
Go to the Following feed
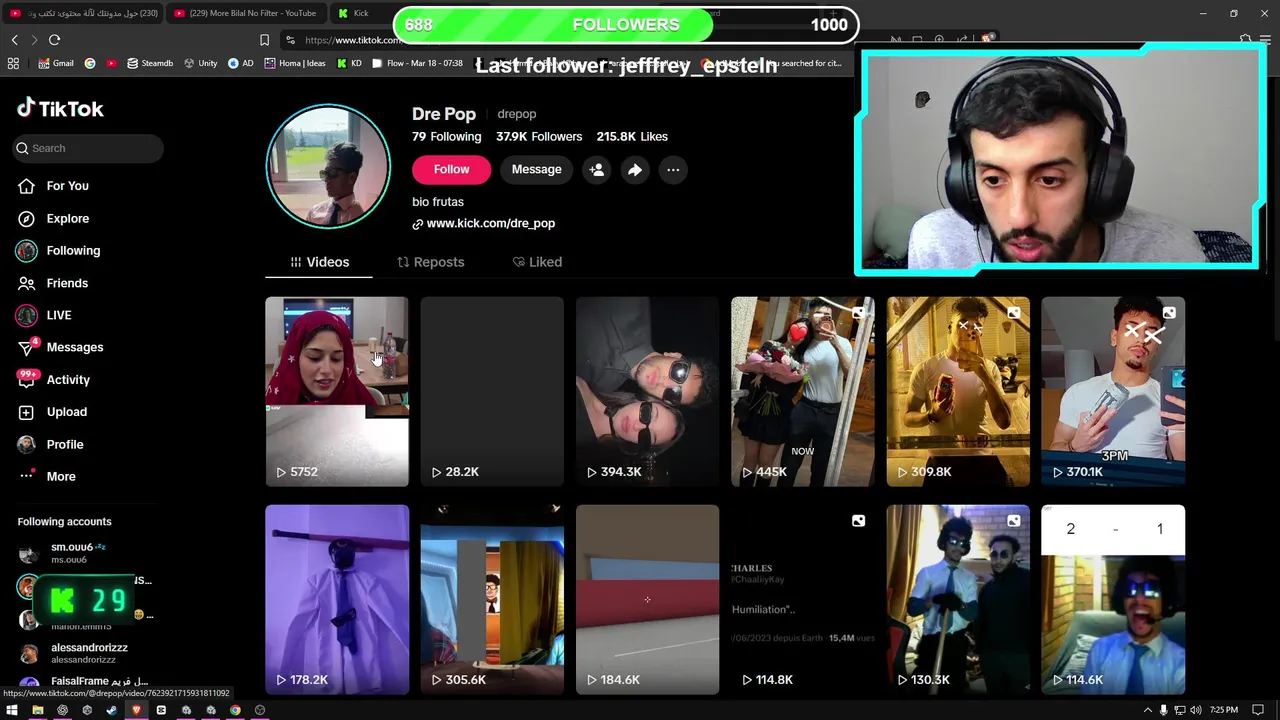(x=58, y=251)
